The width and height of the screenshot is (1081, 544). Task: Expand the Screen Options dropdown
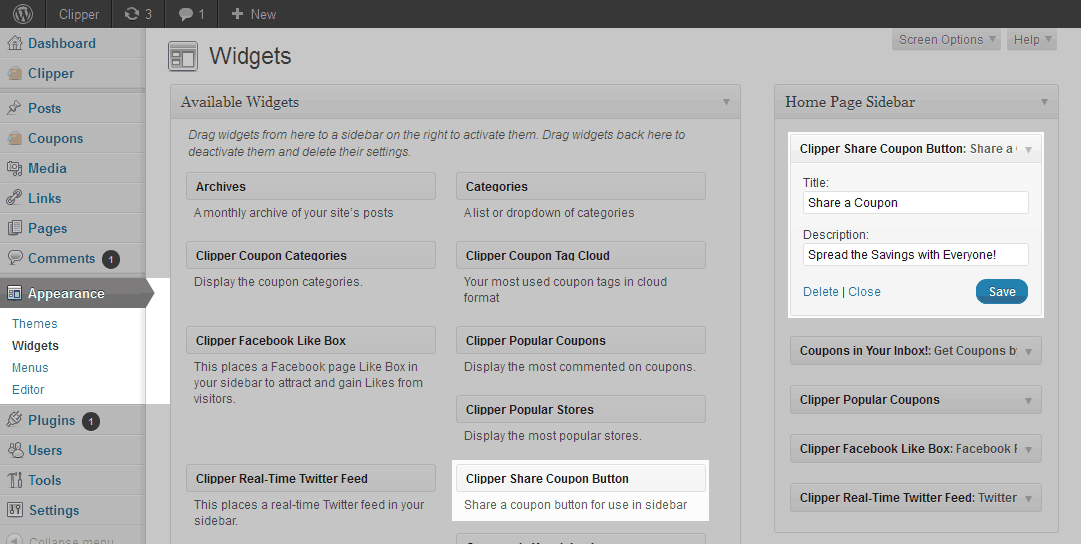(x=947, y=40)
